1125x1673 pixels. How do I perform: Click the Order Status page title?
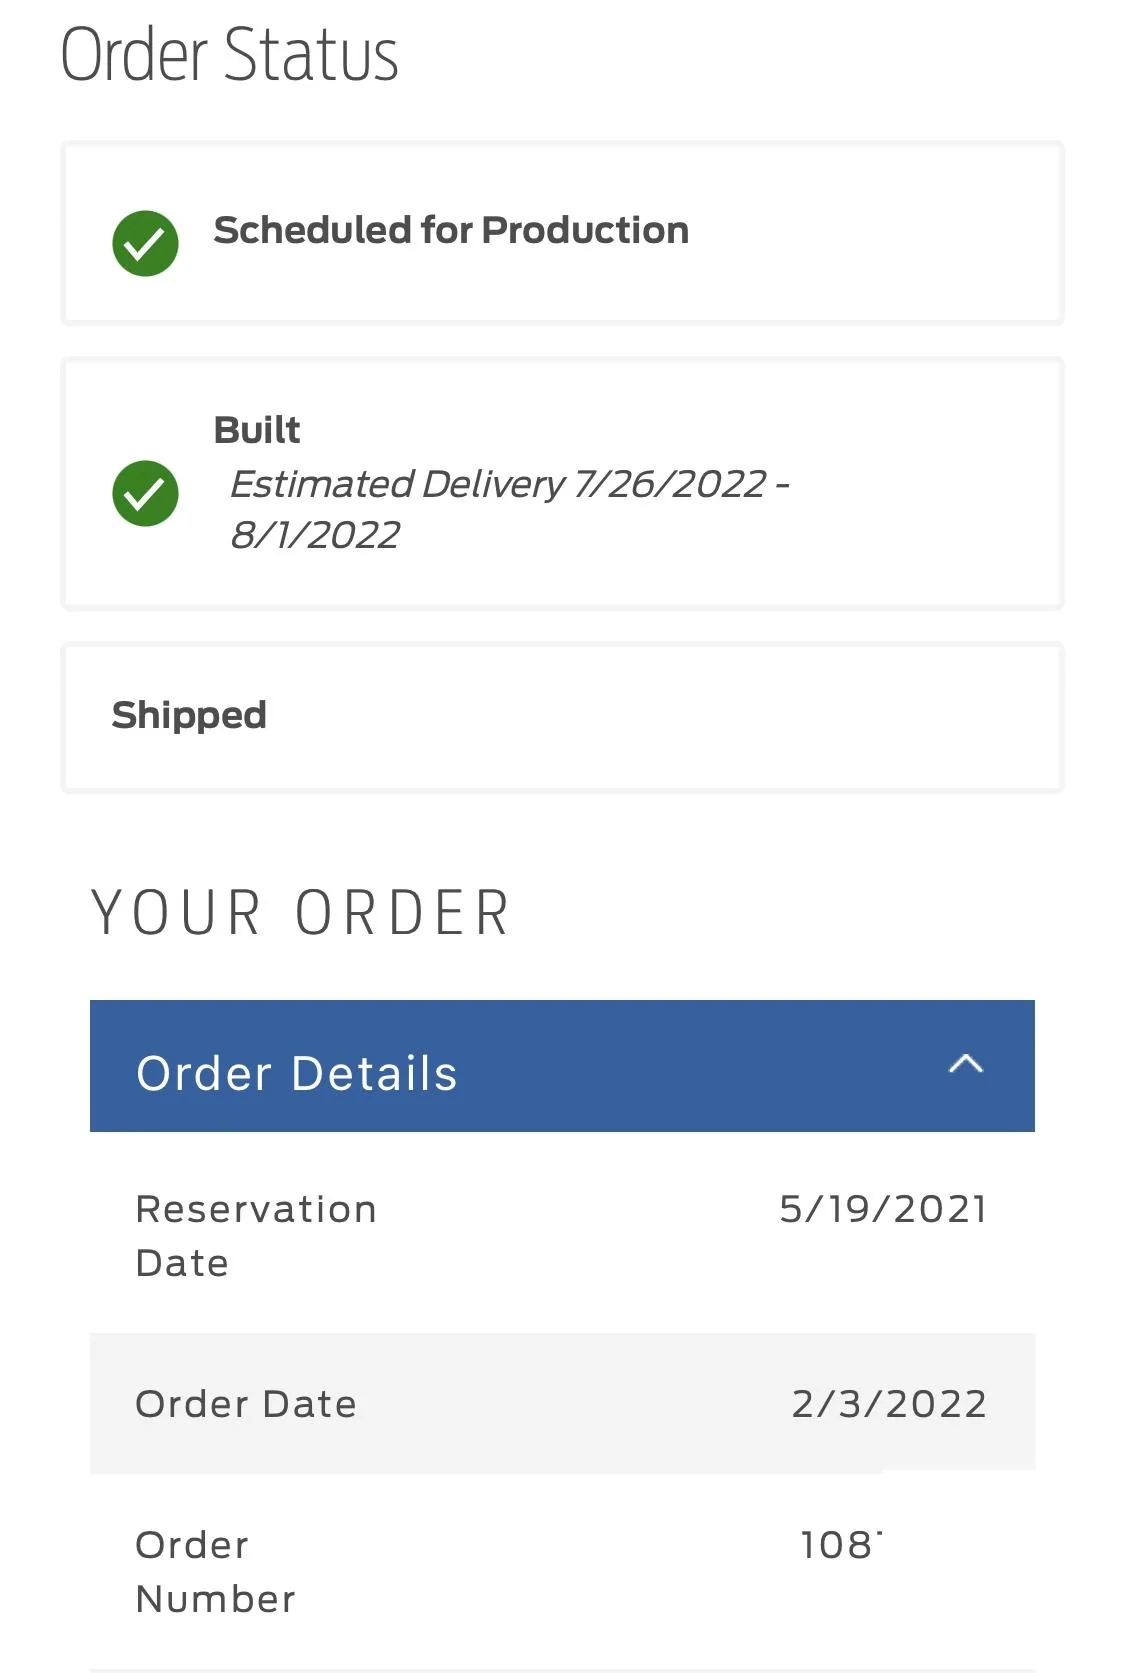tap(230, 55)
